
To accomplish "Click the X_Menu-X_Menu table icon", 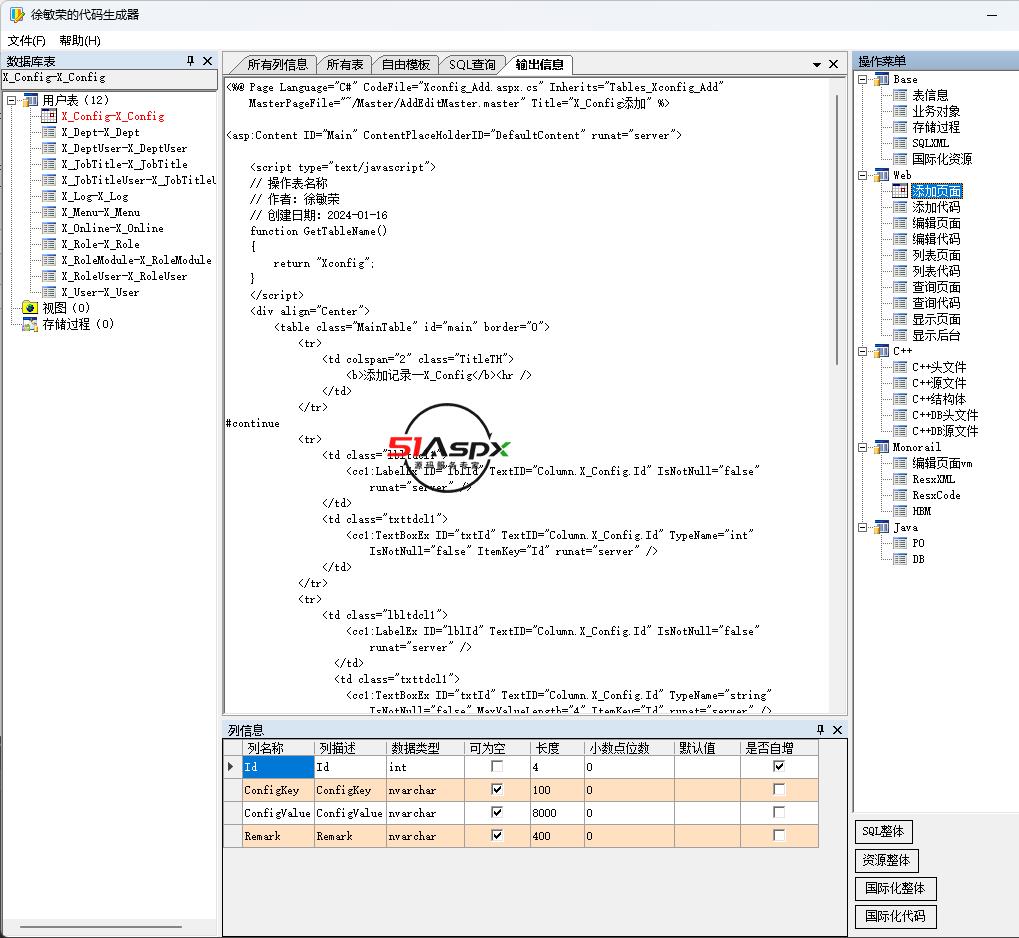I will click(x=49, y=212).
